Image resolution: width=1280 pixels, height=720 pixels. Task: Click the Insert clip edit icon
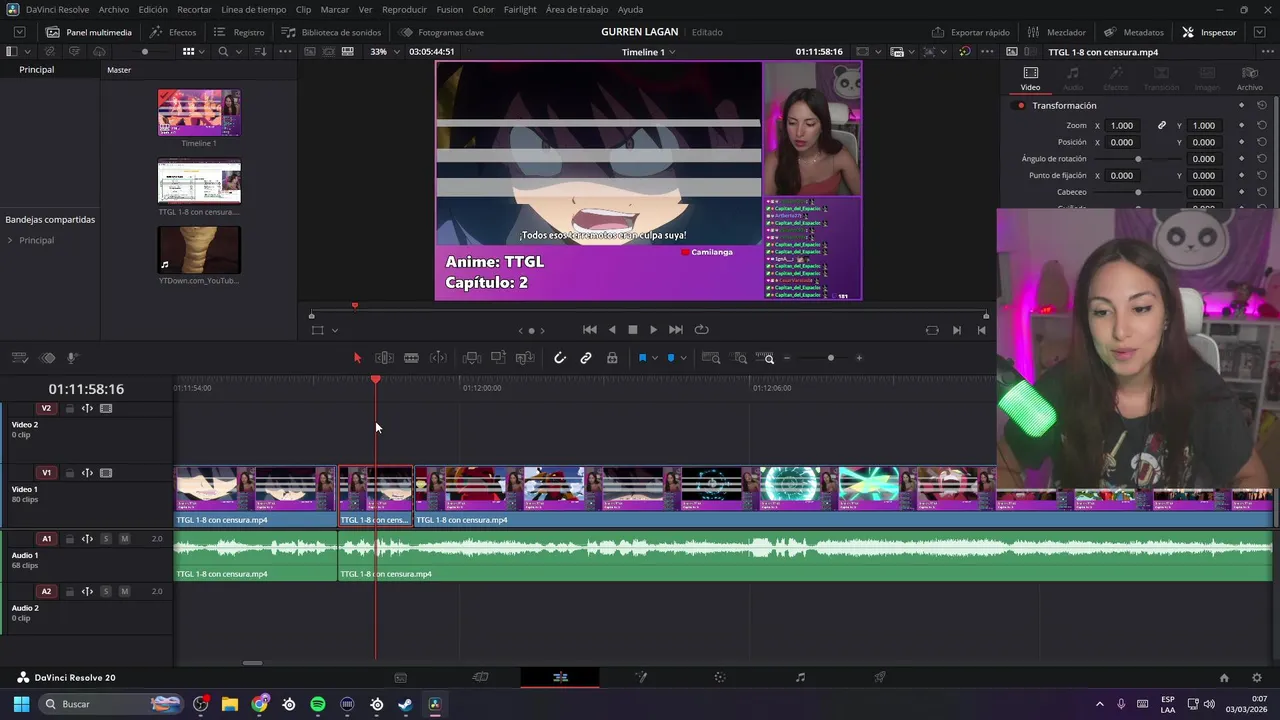tap(472, 358)
